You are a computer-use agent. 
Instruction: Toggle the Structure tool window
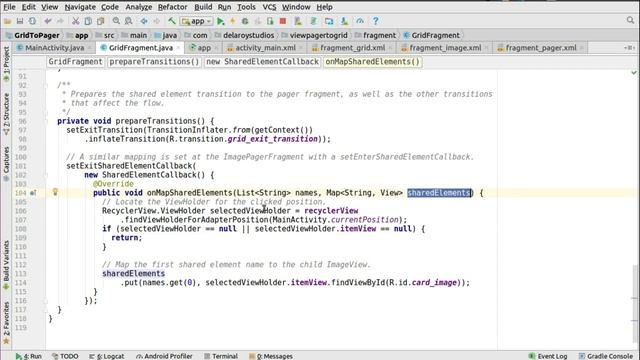point(6,114)
